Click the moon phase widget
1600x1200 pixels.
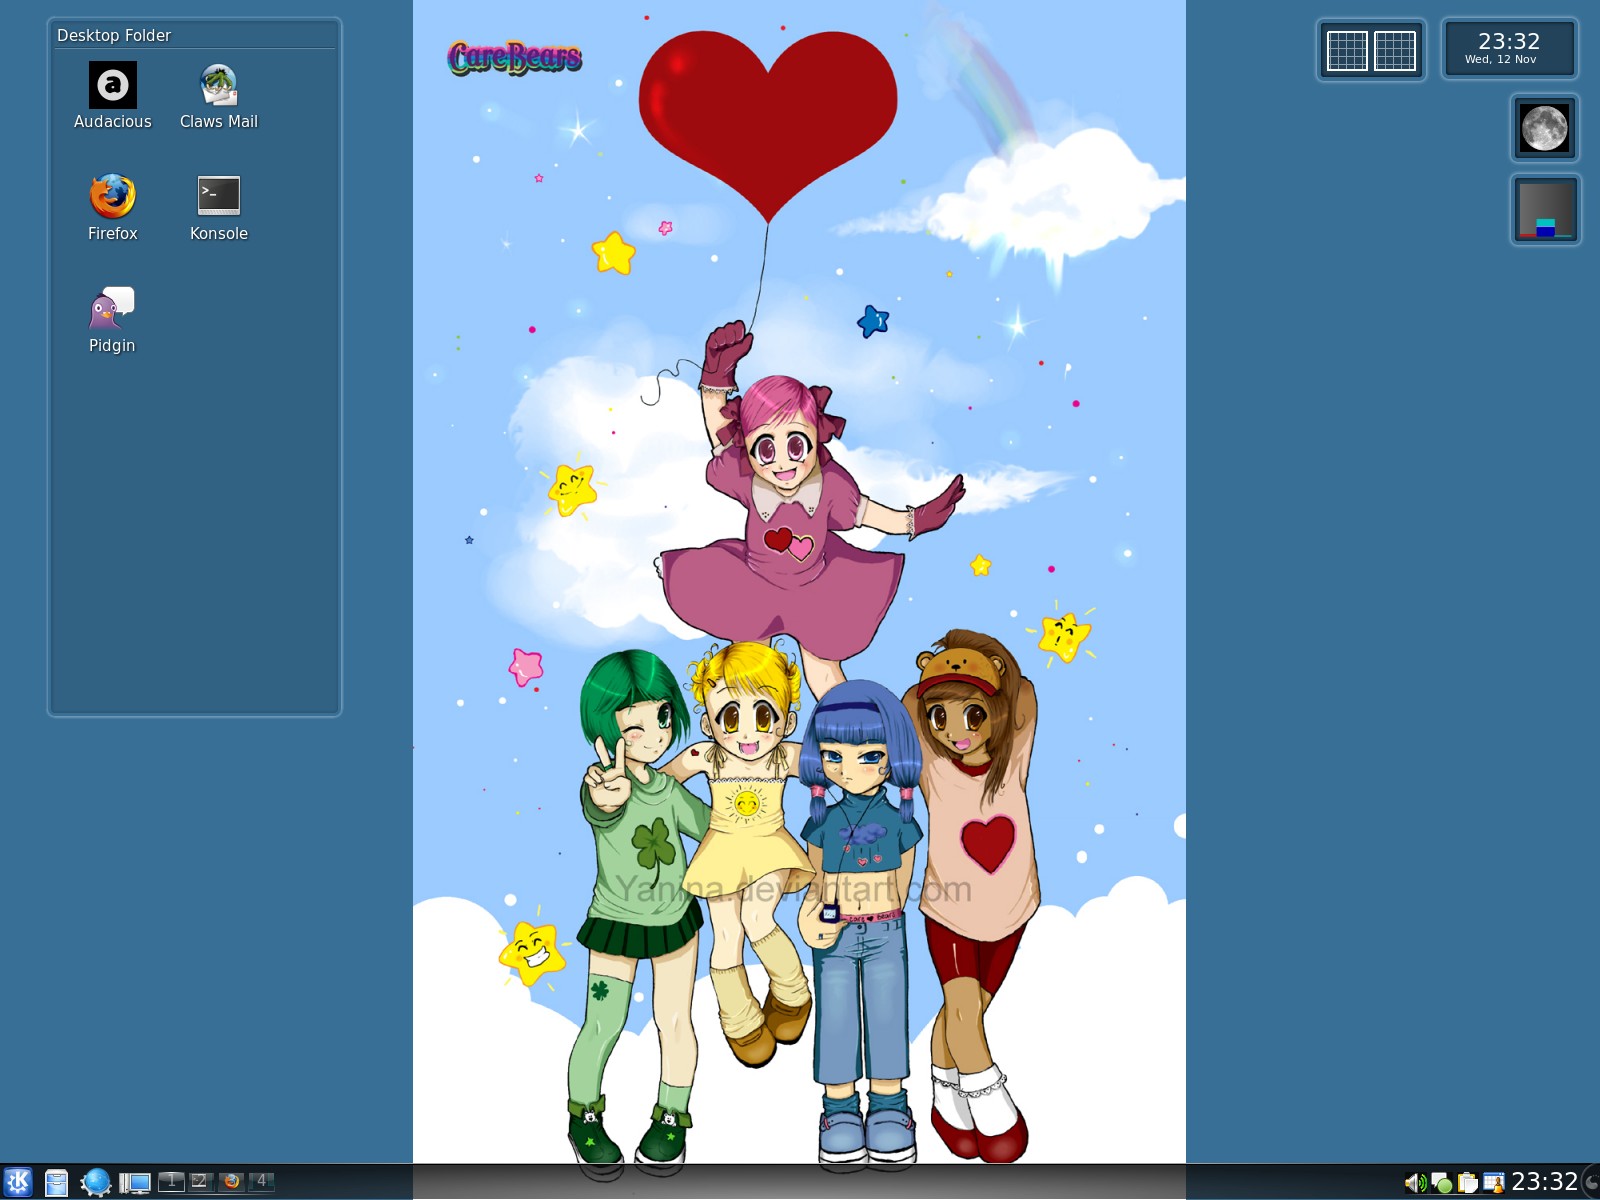pyautogui.click(x=1544, y=128)
